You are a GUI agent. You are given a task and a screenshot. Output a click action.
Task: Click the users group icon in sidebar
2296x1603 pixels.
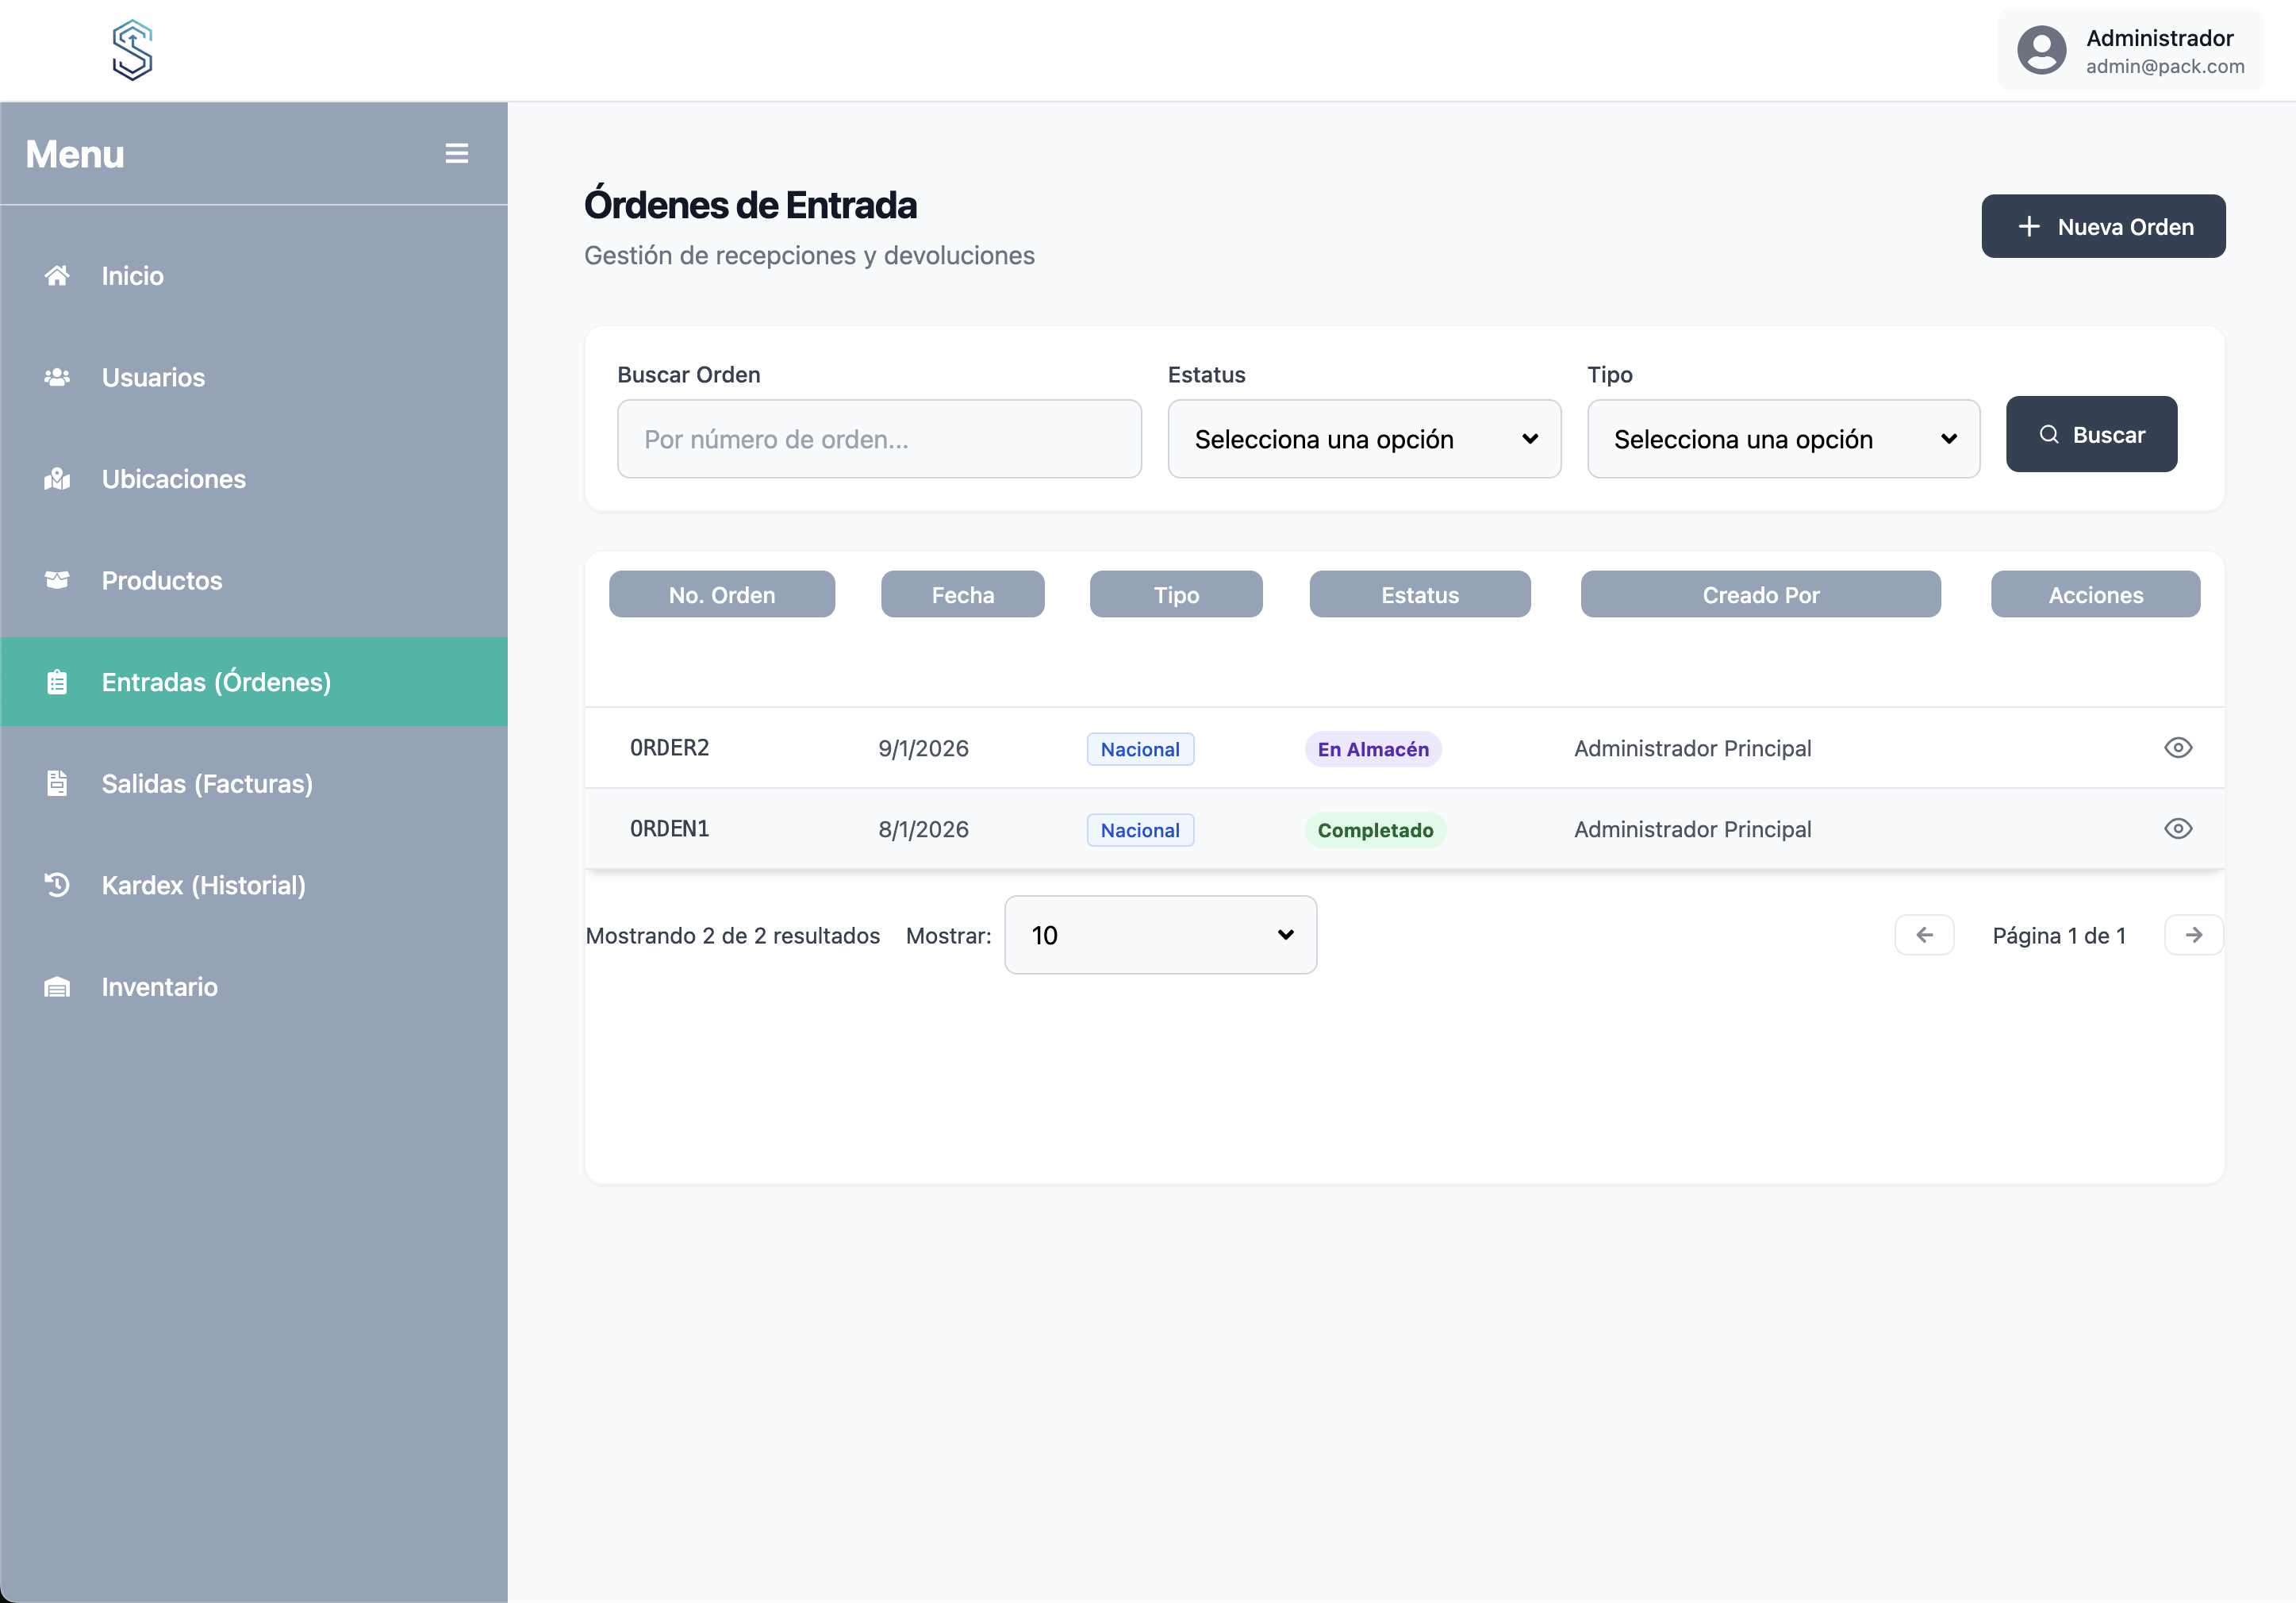tap(57, 377)
